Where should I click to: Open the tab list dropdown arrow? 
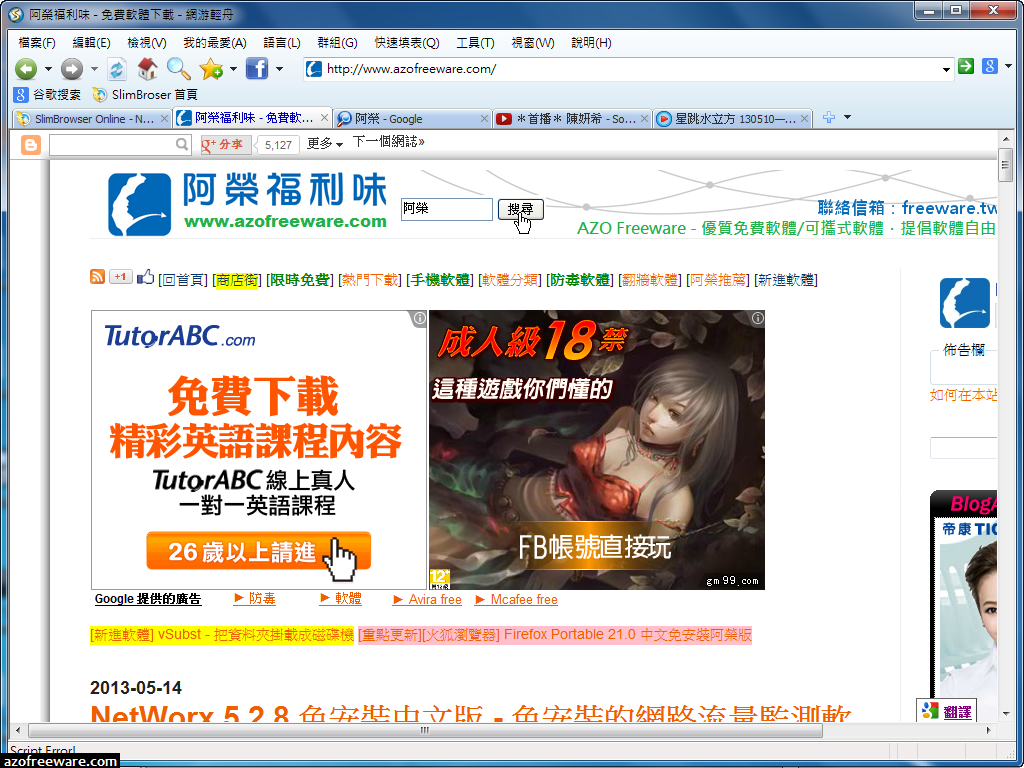[x=848, y=118]
